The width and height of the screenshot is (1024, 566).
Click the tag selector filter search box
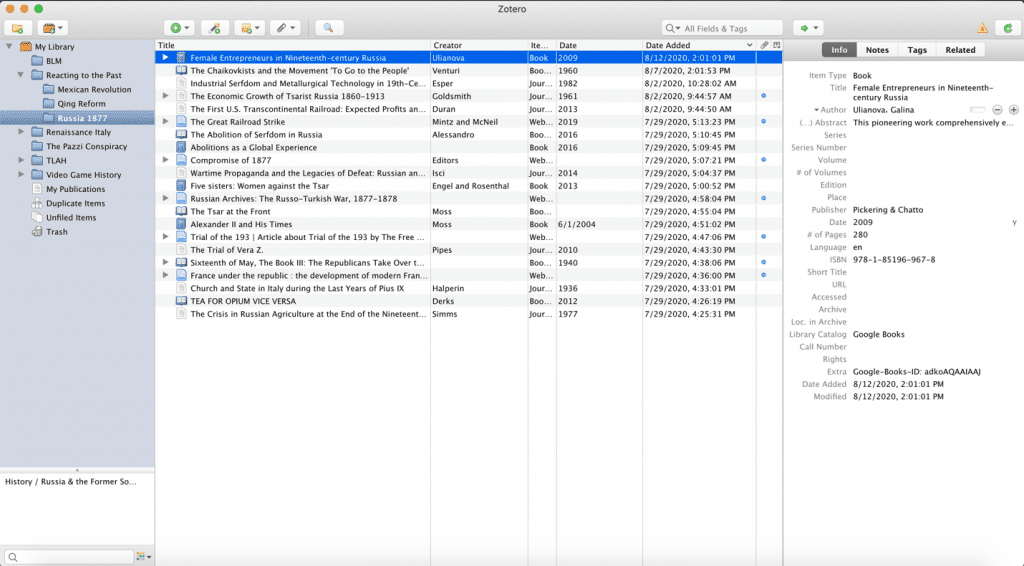pos(67,557)
